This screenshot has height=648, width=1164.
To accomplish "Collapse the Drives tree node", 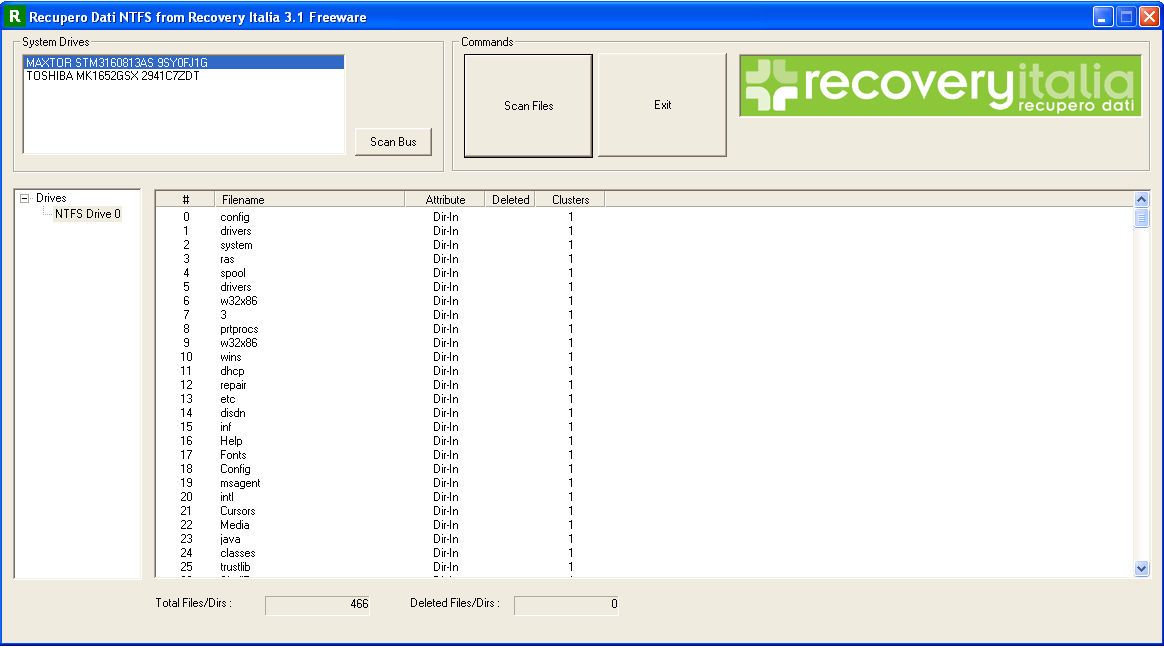I will (x=26, y=199).
